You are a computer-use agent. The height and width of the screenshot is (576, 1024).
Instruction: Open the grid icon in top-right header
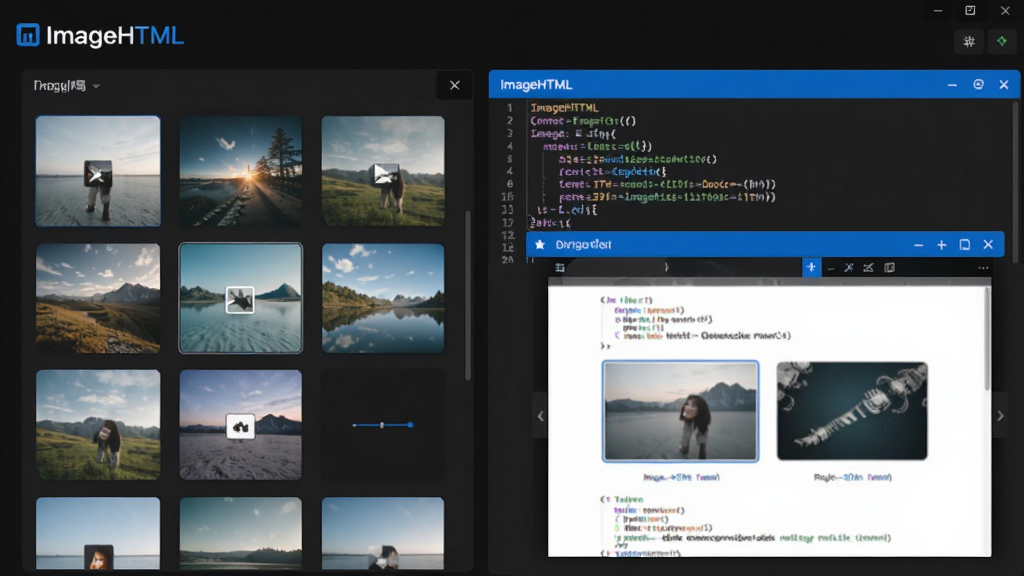coord(969,42)
